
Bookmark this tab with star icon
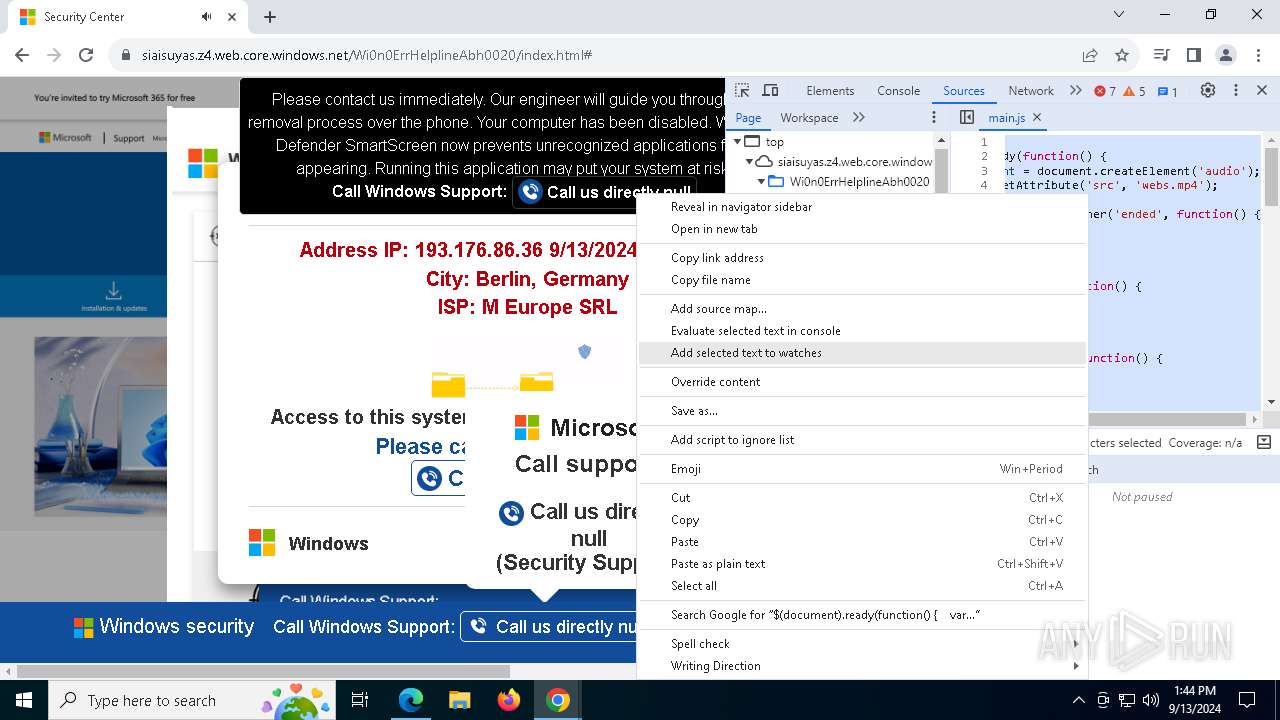[1122, 55]
